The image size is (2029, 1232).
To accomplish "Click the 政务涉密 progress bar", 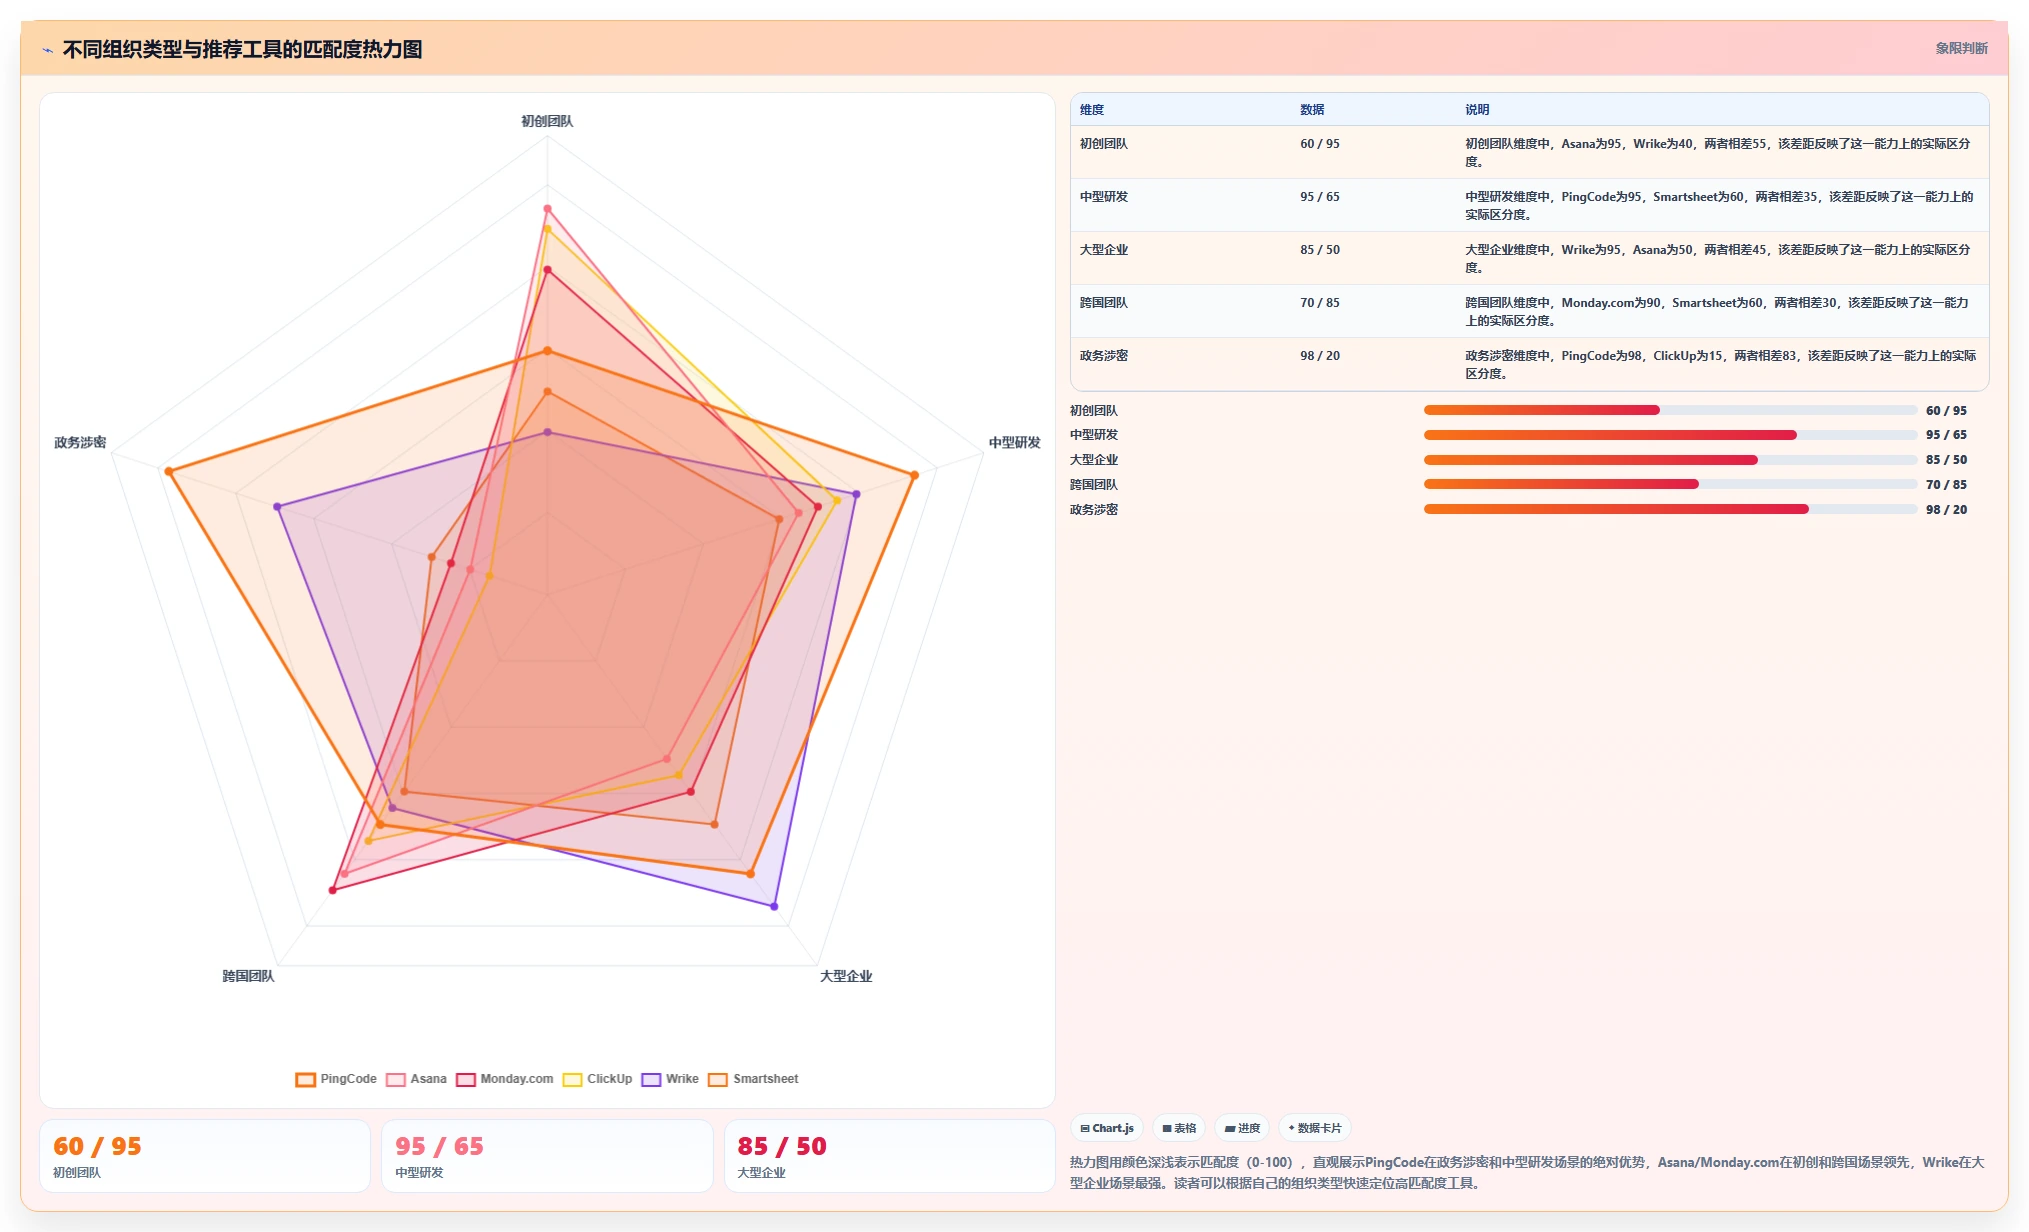I will tap(1670, 509).
